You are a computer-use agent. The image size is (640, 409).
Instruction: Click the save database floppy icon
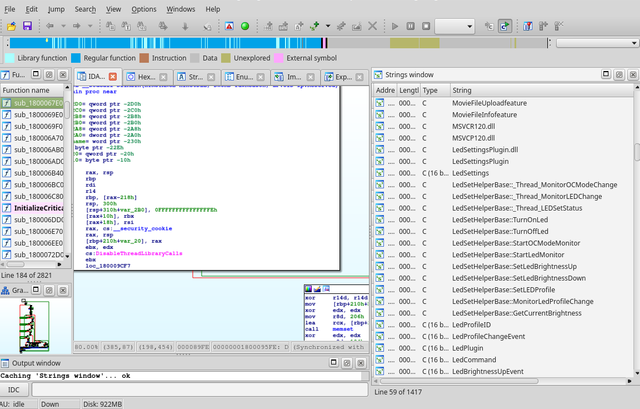[x=27, y=25]
